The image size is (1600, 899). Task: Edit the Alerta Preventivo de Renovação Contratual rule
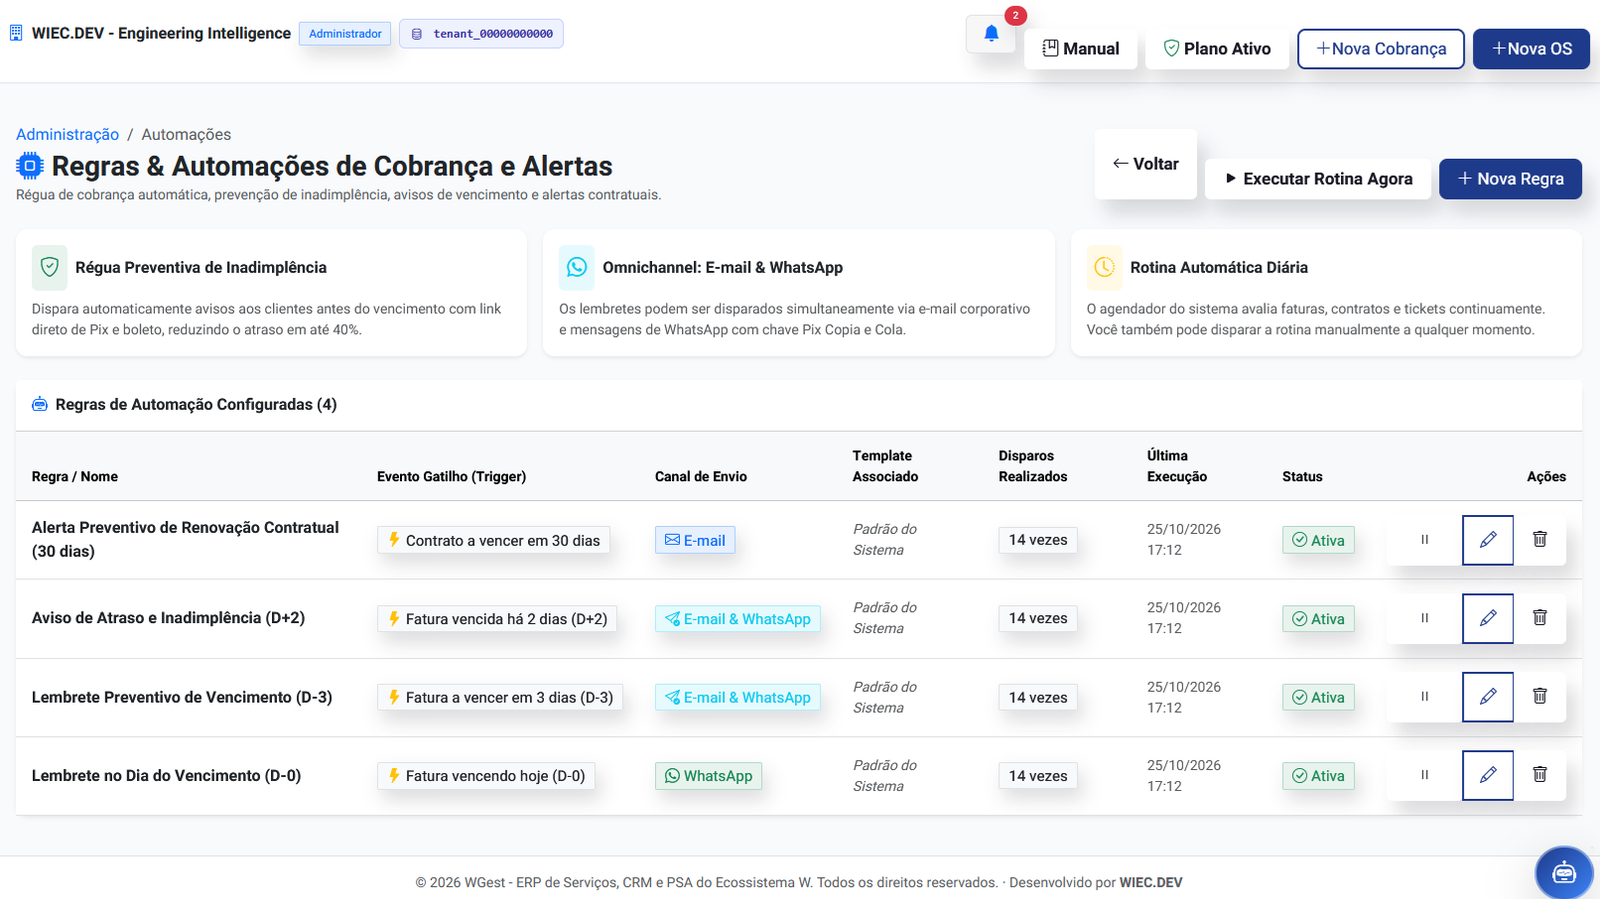[x=1488, y=540]
